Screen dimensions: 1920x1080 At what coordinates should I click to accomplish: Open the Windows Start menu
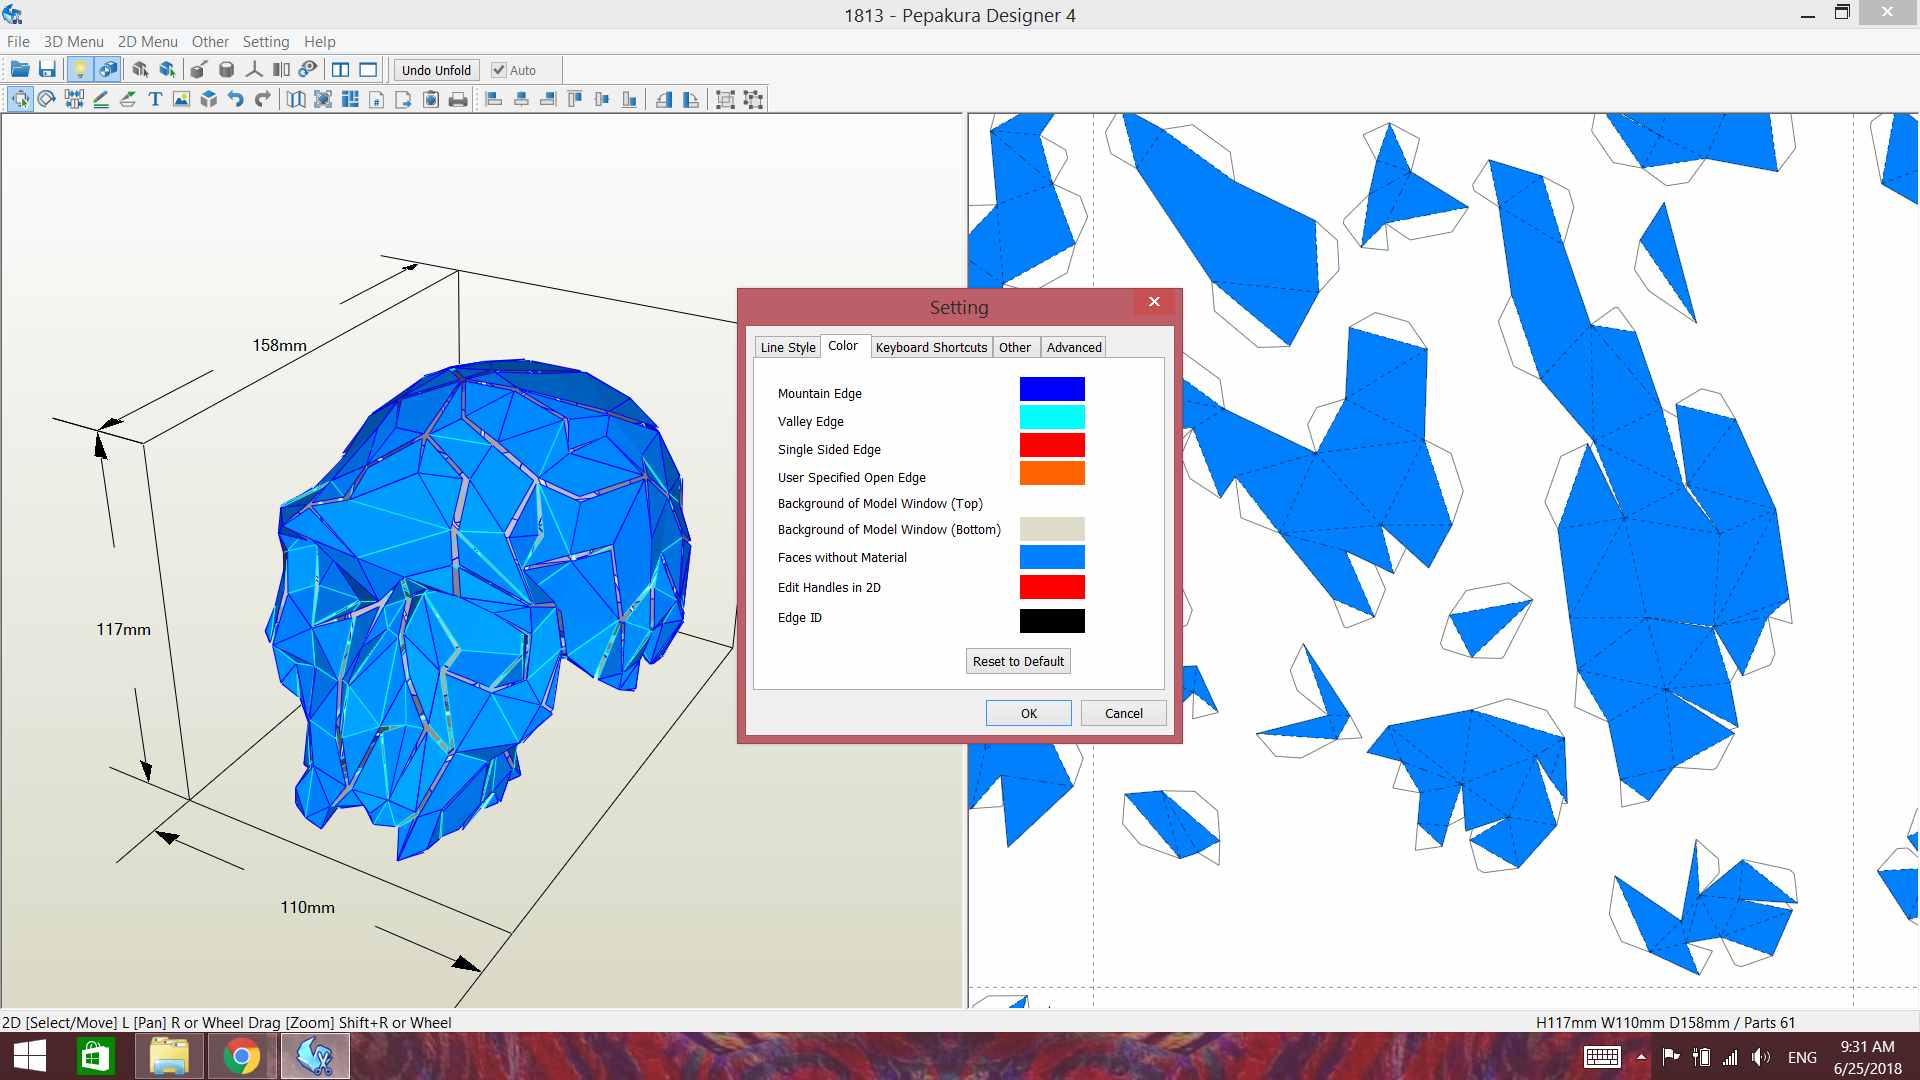(x=29, y=1056)
